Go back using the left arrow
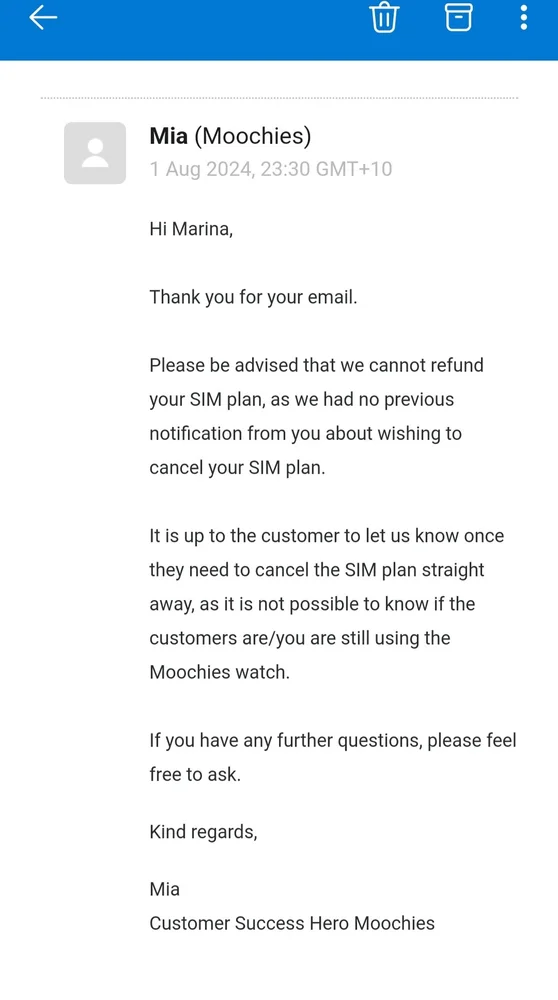 (43, 18)
